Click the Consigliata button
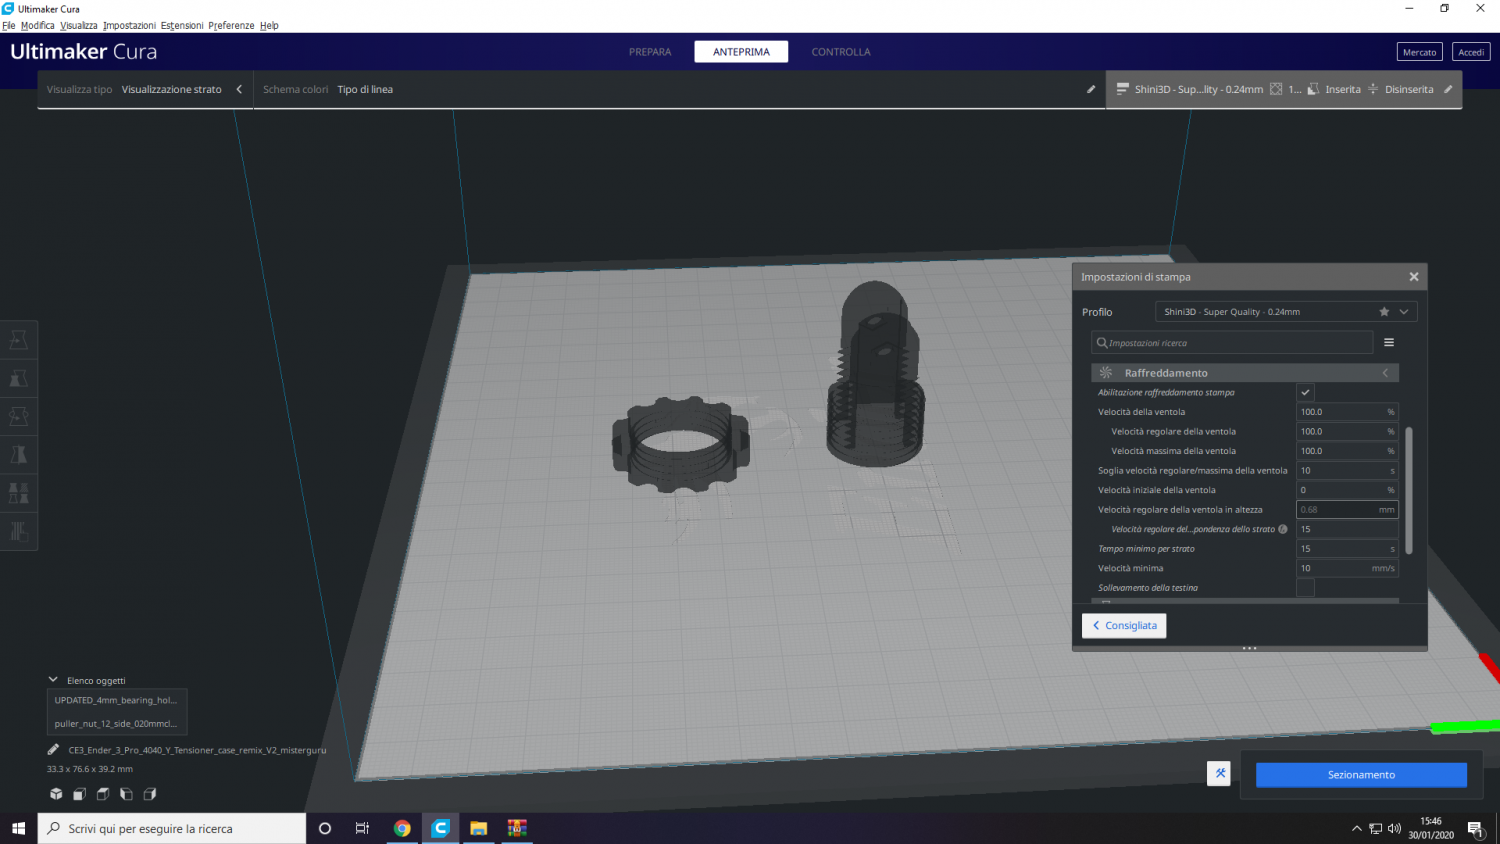The width and height of the screenshot is (1500, 844). [x=1124, y=626]
